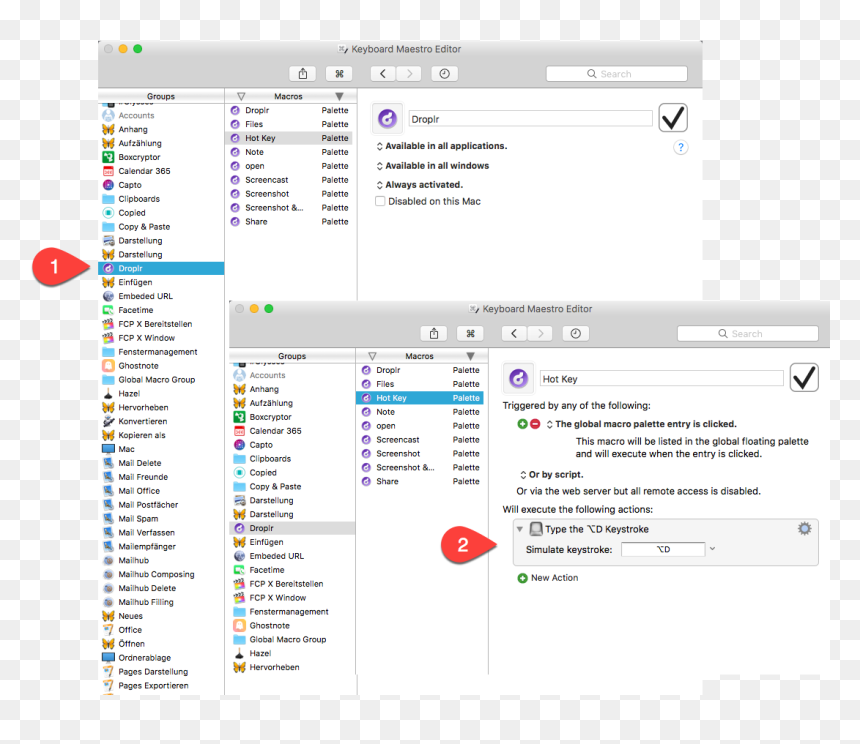This screenshot has height=744, width=860.
Task: Click the Macros column header in front window
Action: (420, 356)
